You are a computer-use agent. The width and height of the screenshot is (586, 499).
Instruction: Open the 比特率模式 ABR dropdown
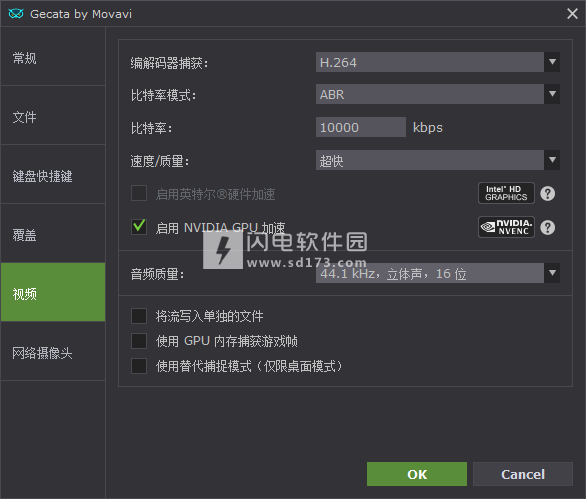(x=437, y=94)
